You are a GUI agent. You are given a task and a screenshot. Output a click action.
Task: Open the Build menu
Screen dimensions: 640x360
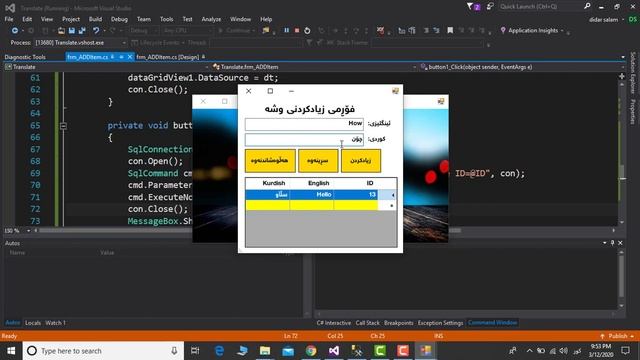(95, 19)
